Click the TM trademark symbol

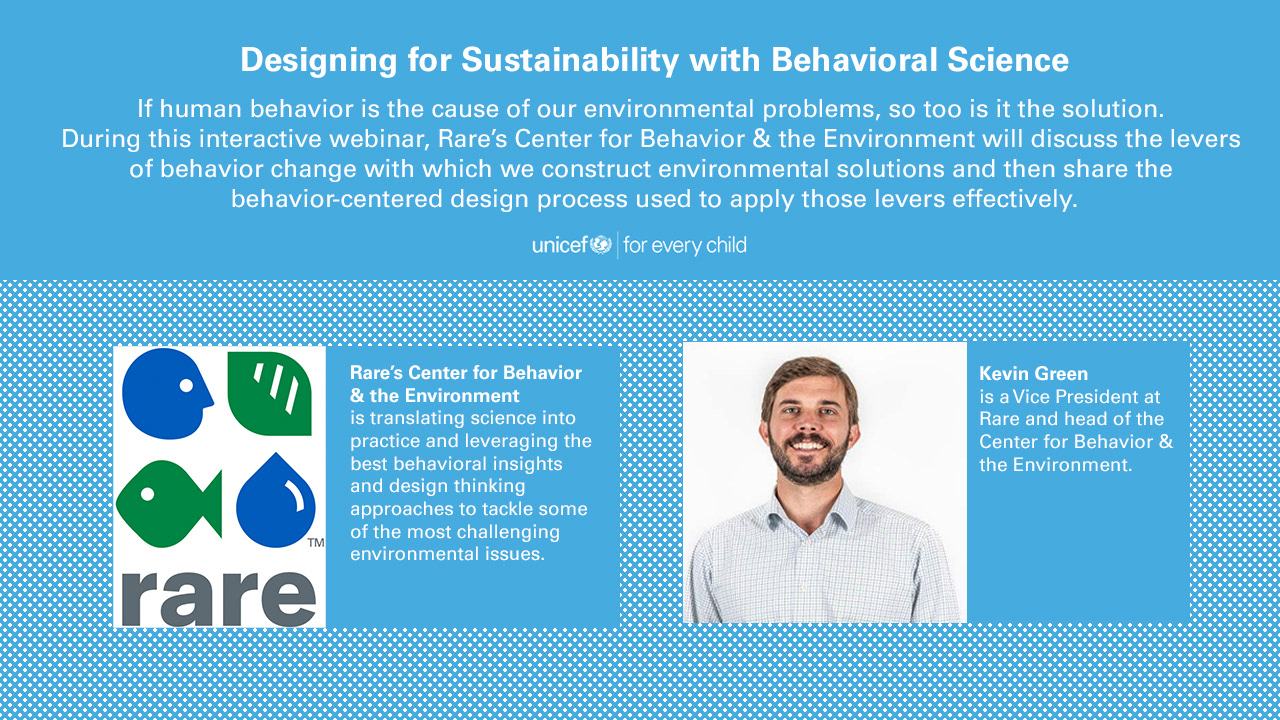pos(315,543)
